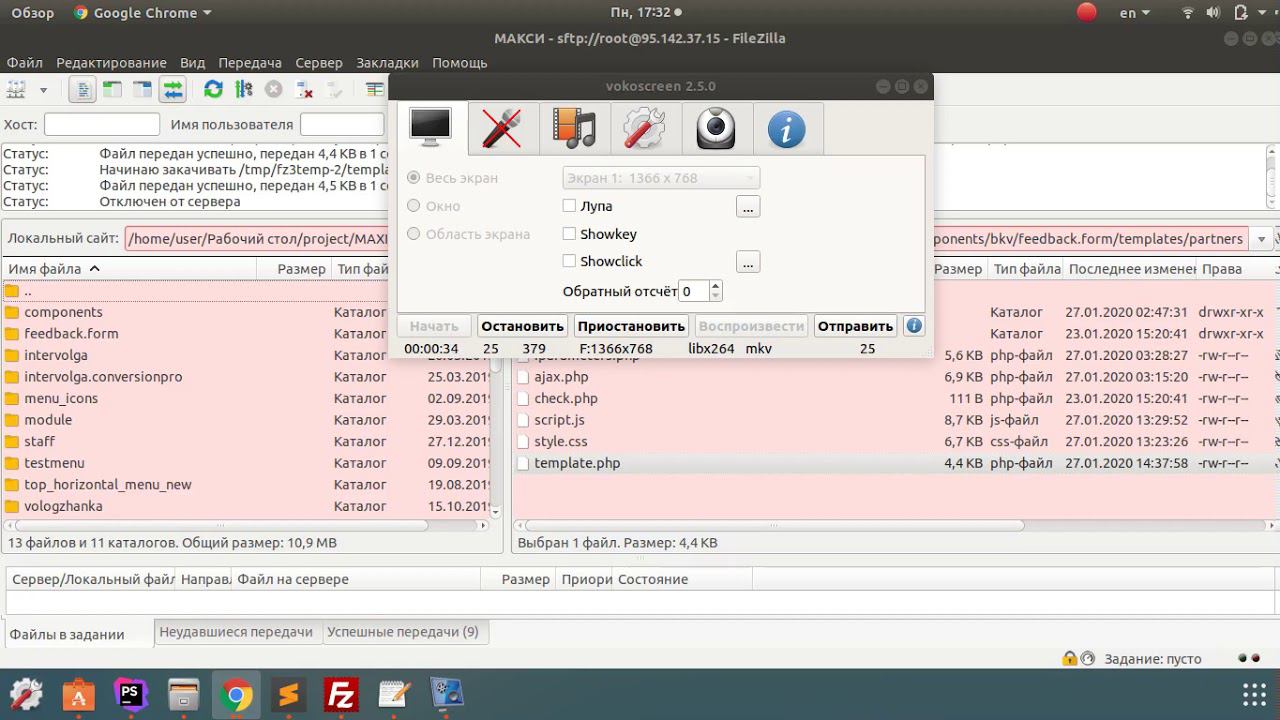Enable the Showclick checkbox
The image size is (1280, 720).
click(x=569, y=261)
